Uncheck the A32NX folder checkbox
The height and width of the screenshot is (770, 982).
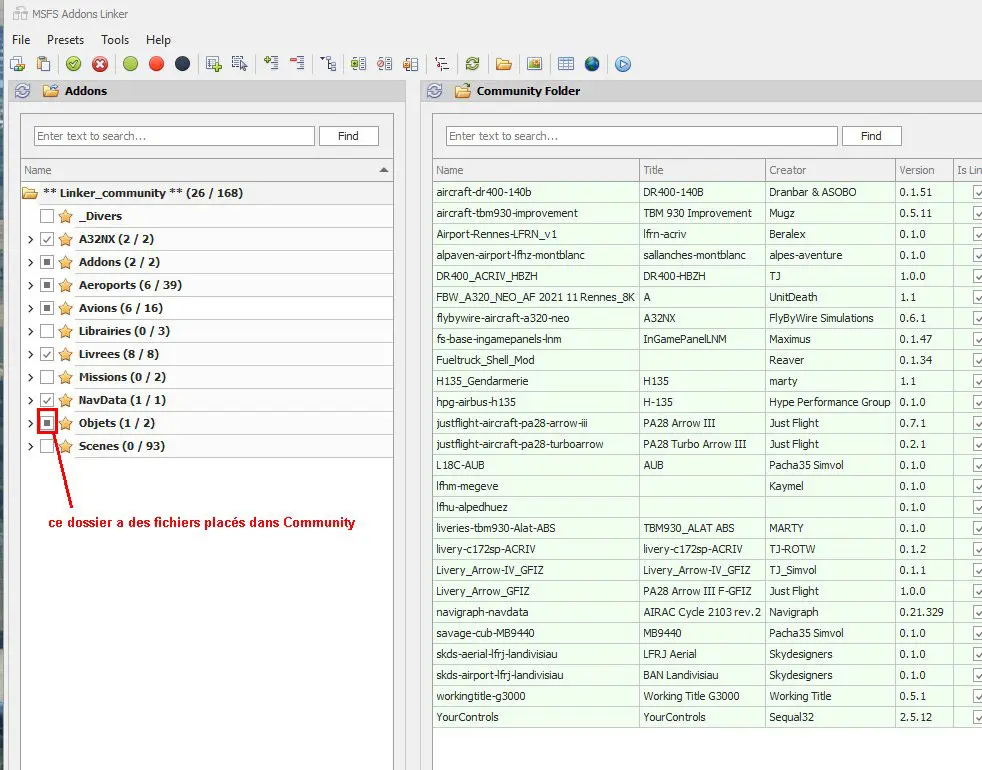pyautogui.click(x=46, y=239)
